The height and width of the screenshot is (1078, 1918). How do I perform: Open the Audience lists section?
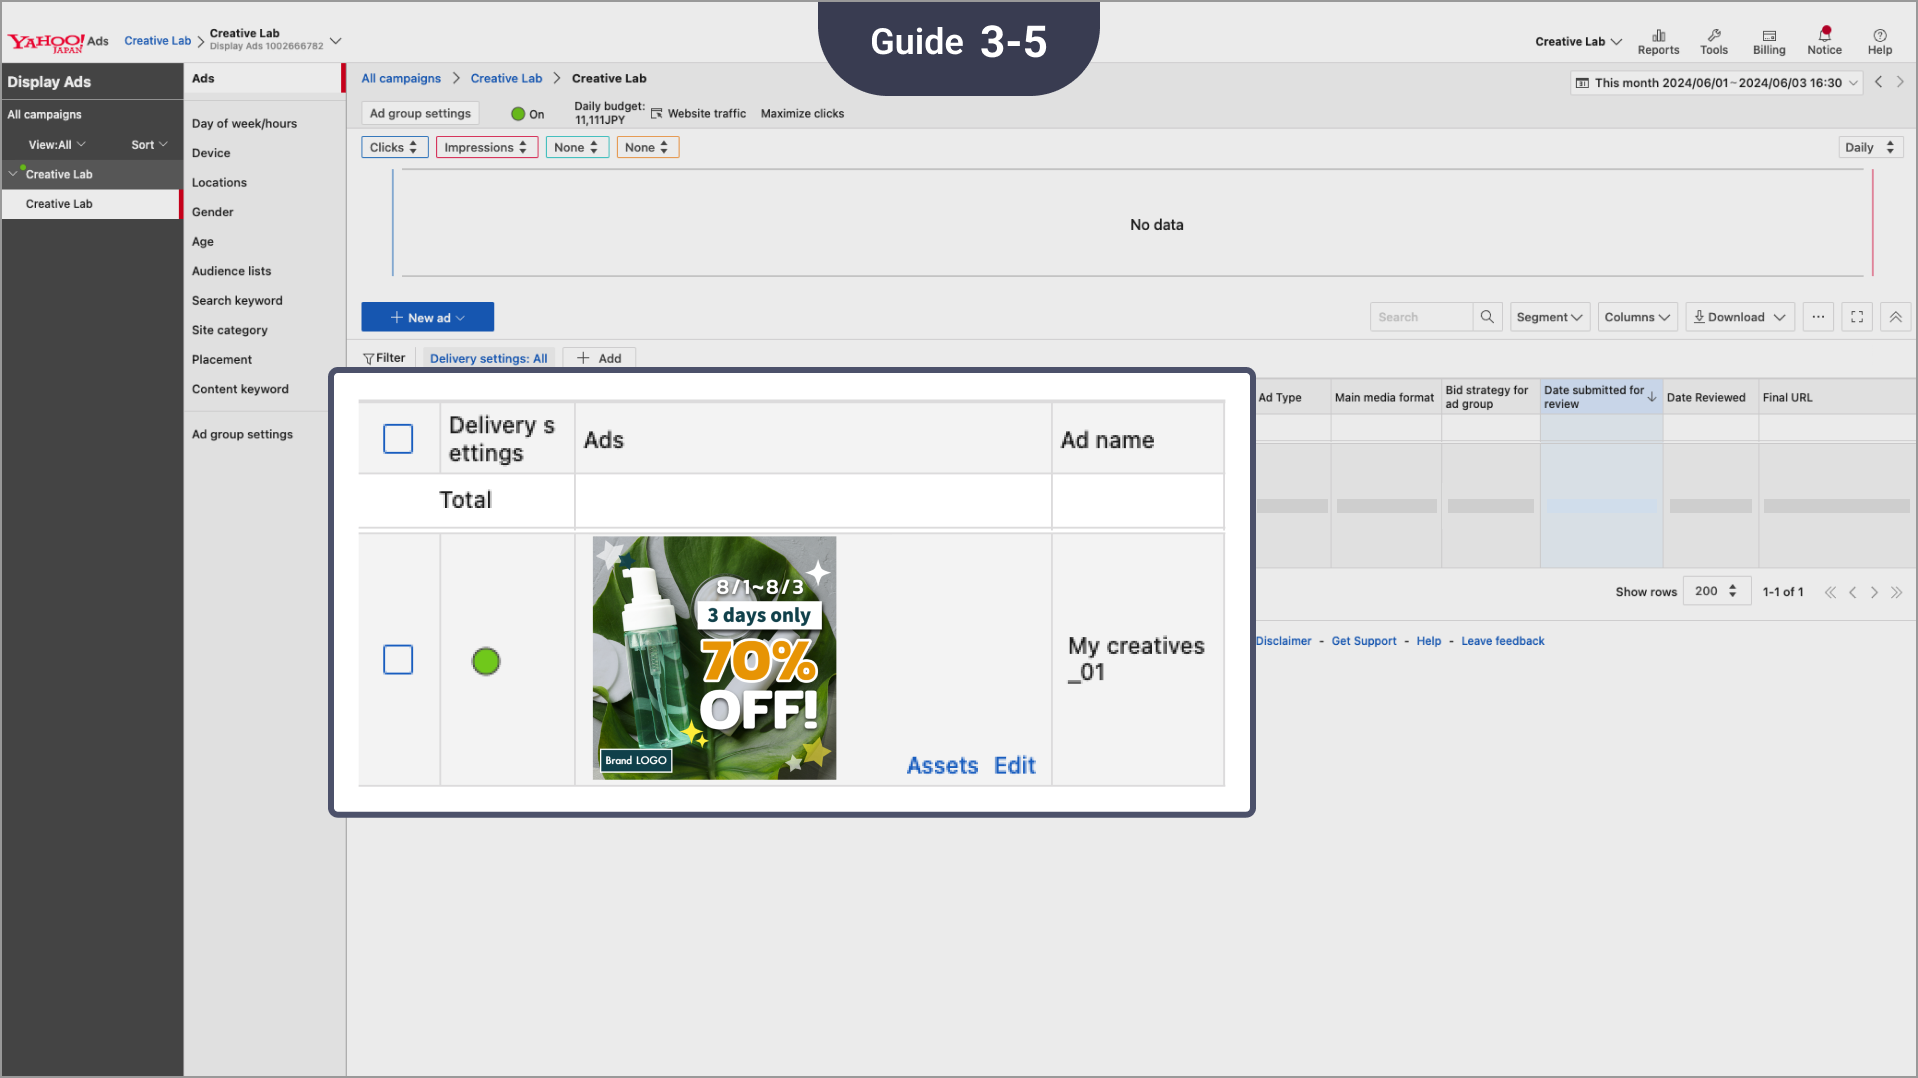(x=231, y=270)
